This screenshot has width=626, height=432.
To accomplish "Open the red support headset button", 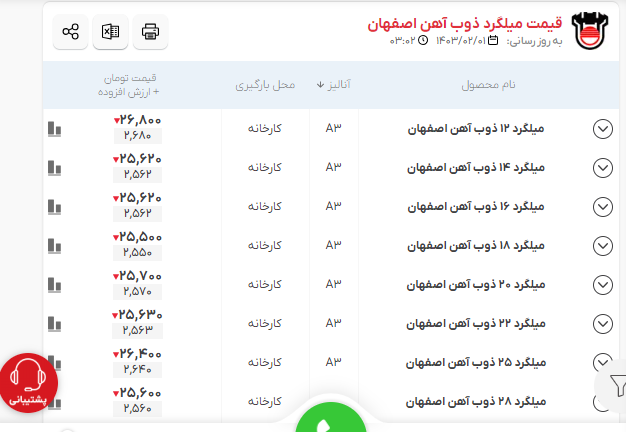I will point(29,383).
